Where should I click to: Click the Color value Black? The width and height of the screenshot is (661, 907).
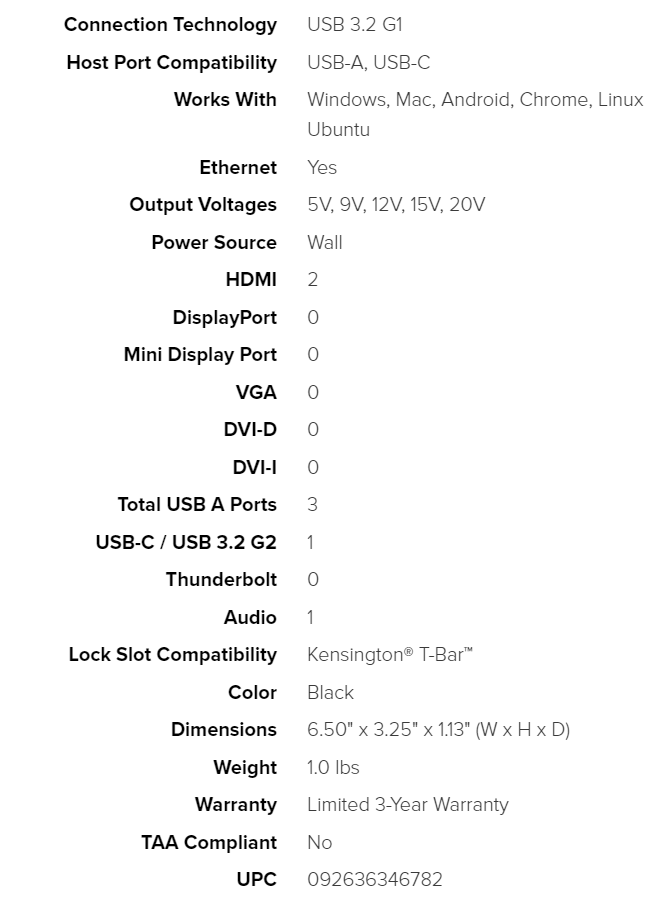pos(330,693)
